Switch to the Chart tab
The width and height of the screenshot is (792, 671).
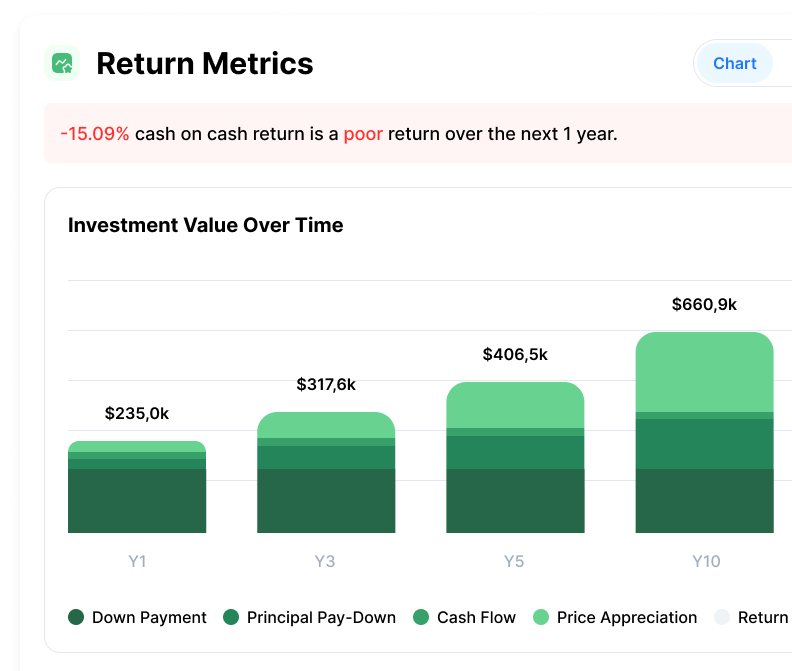734,64
